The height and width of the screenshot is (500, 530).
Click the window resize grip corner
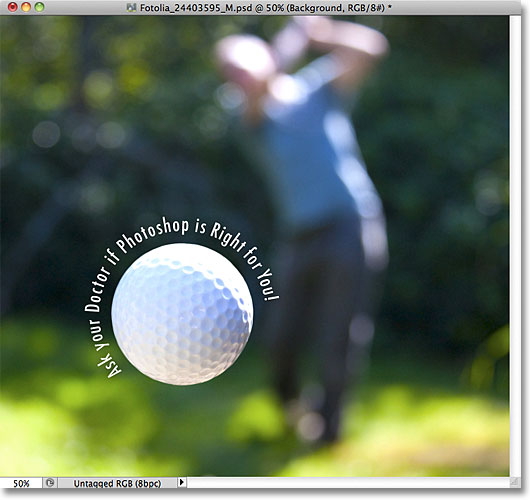(514, 482)
